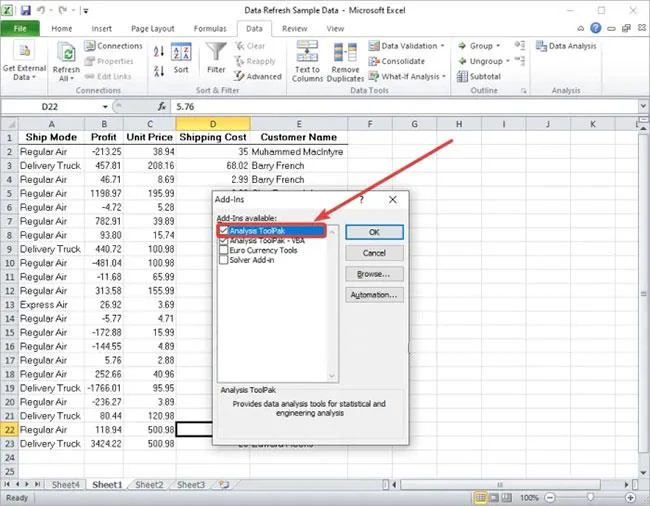650x506 pixels.
Task: Toggle the Analysis ToolPak checkbox
Action: (224, 230)
